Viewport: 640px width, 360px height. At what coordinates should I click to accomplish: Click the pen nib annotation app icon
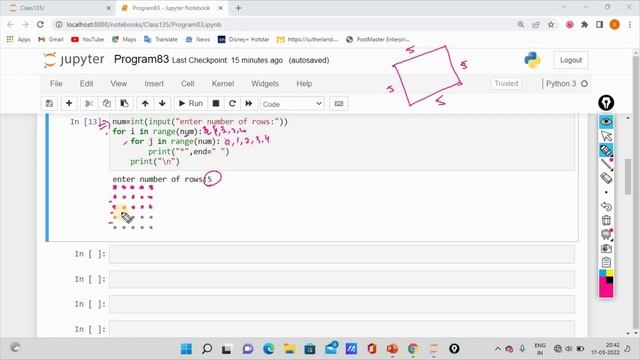(606, 102)
